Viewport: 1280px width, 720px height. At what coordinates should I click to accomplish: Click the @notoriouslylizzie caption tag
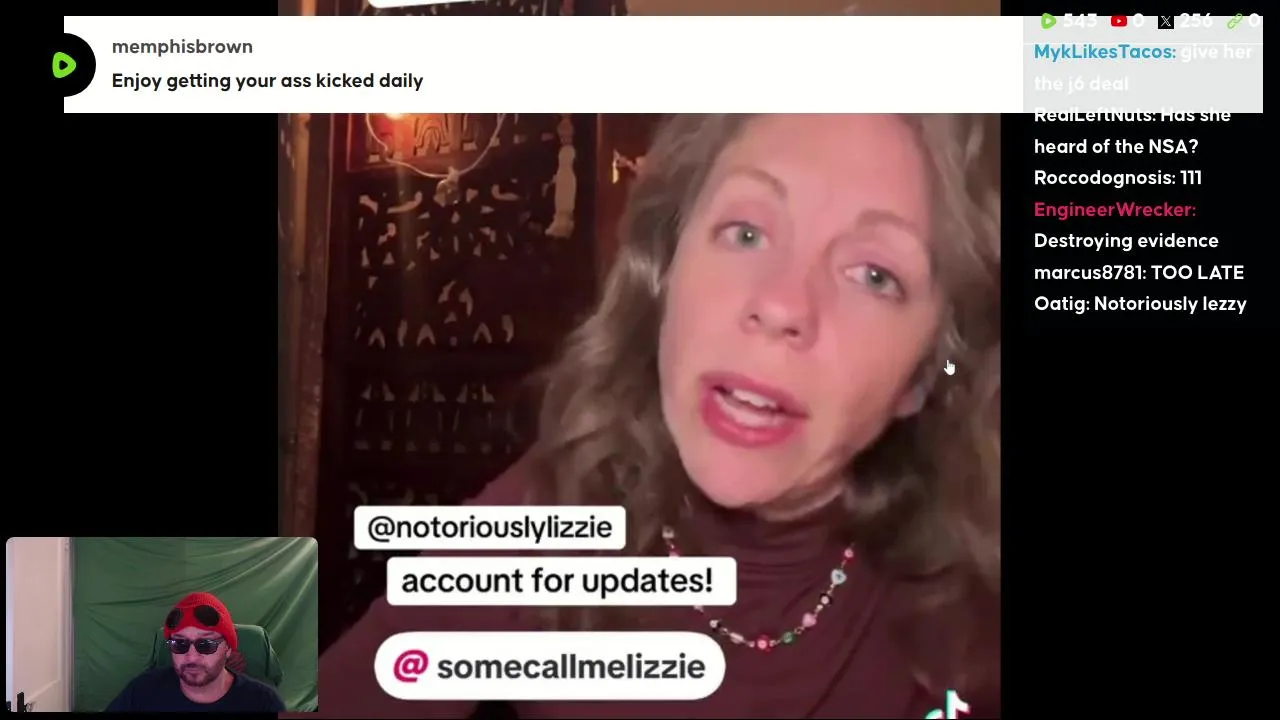490,527
